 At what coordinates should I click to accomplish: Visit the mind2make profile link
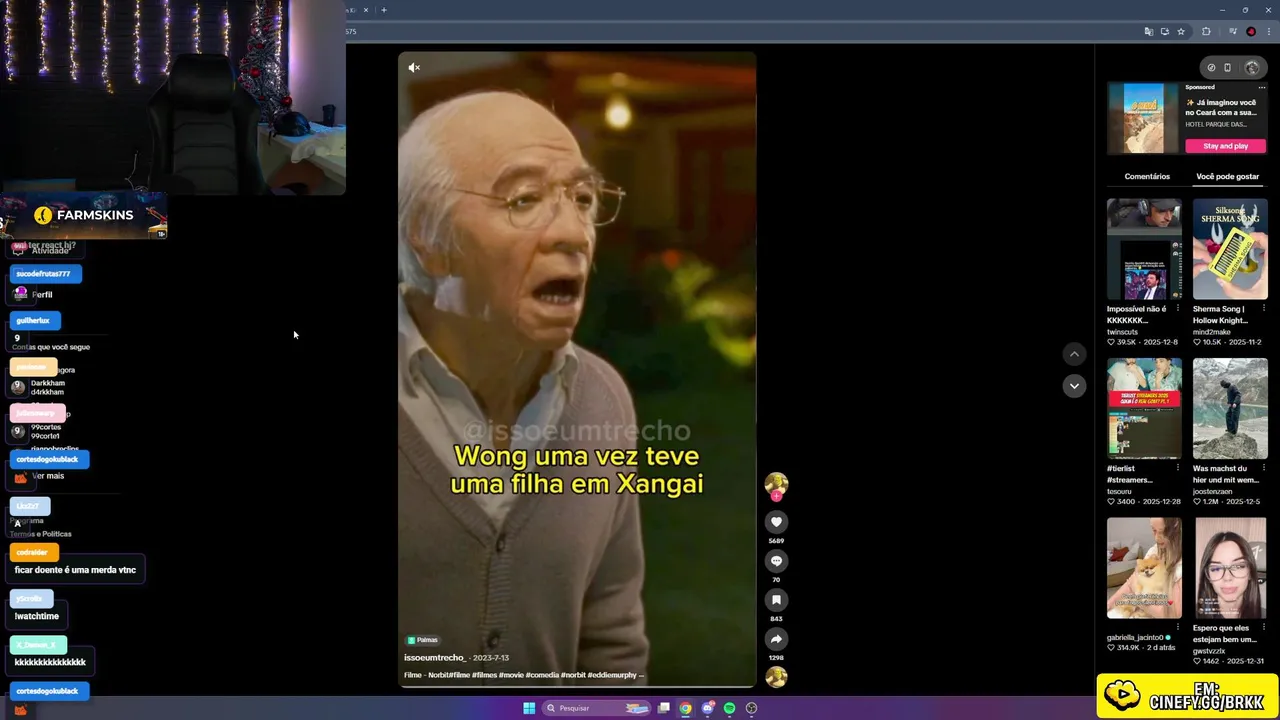coord(1212,332)
